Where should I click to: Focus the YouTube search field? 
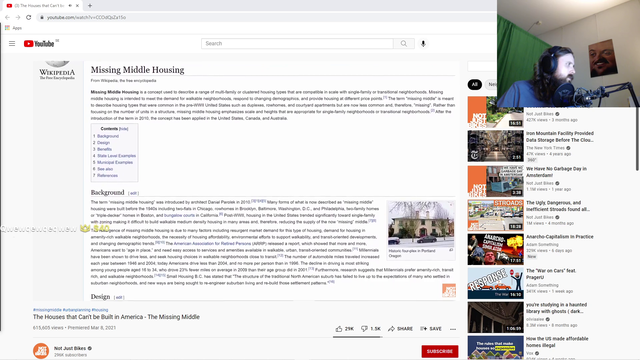tap(297, 44)
